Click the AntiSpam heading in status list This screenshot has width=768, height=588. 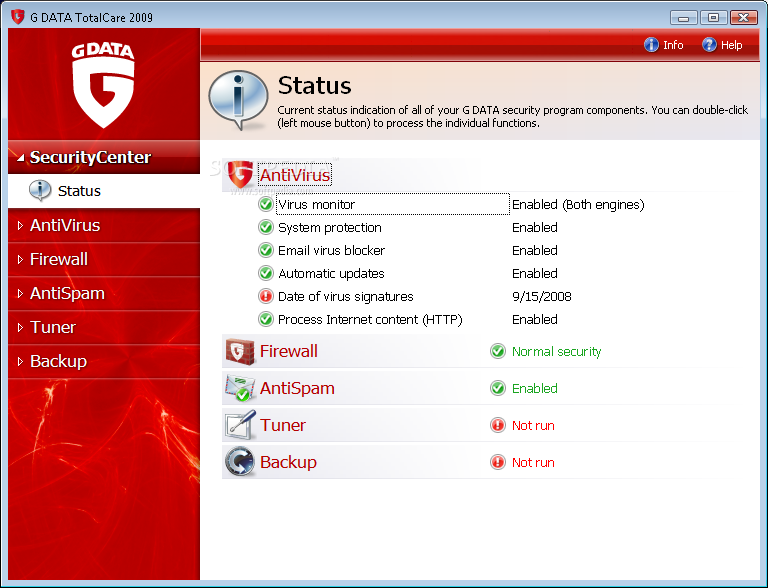[297, 388]
